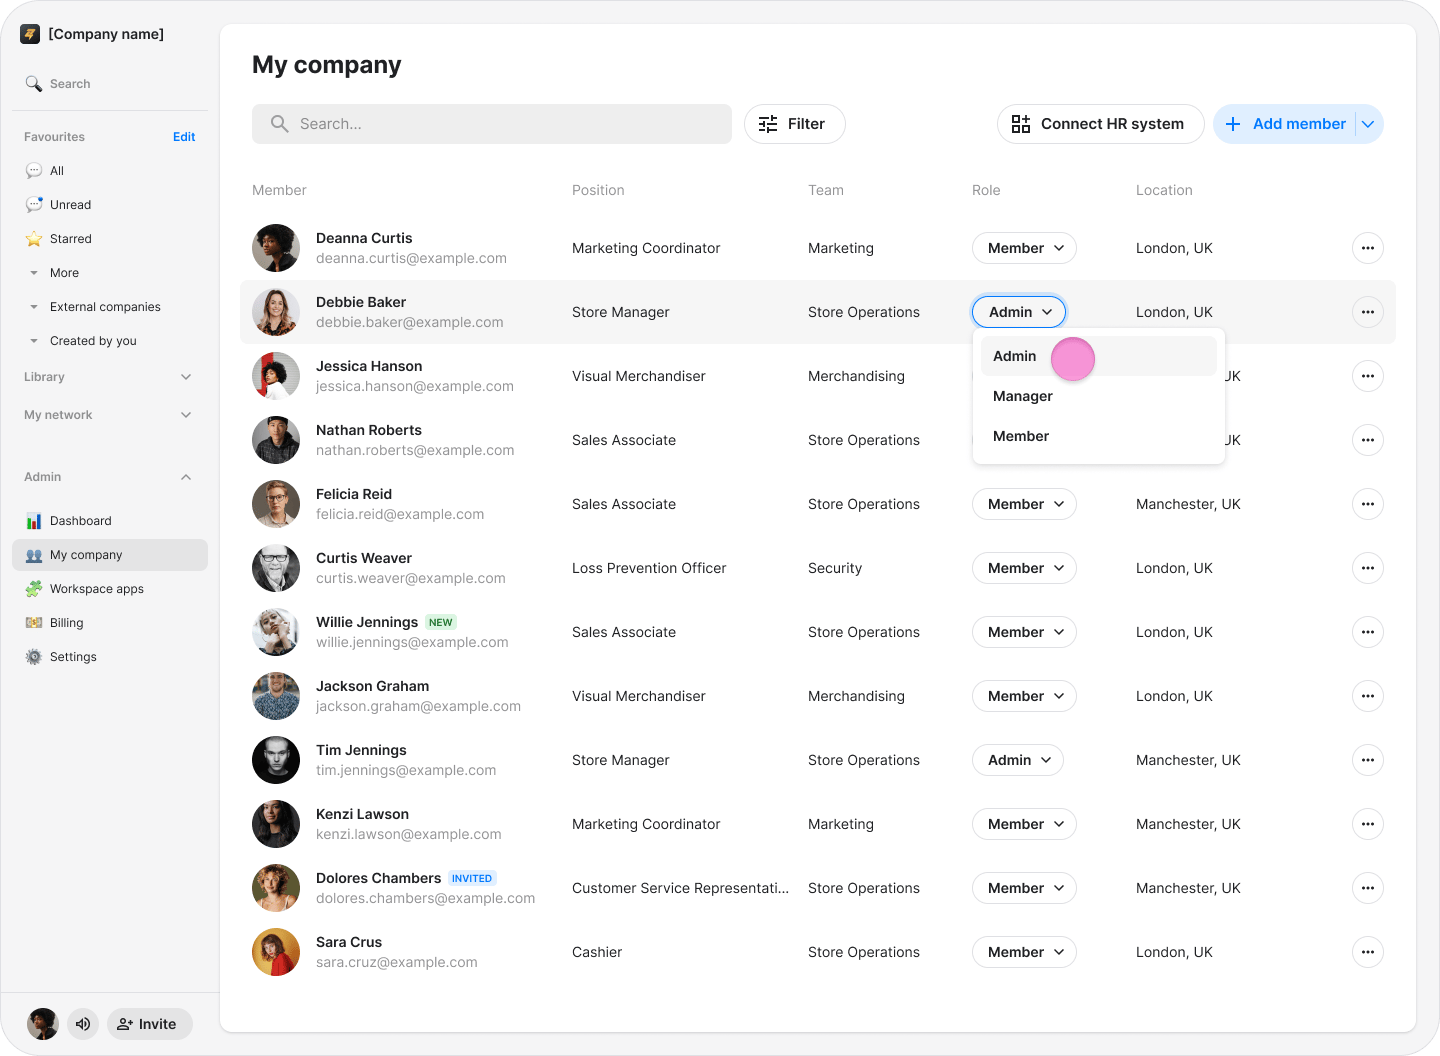This screenshot has width=1440, height=1056.
Task: Open Settings in the Admin section
Action: pos(110,657)
